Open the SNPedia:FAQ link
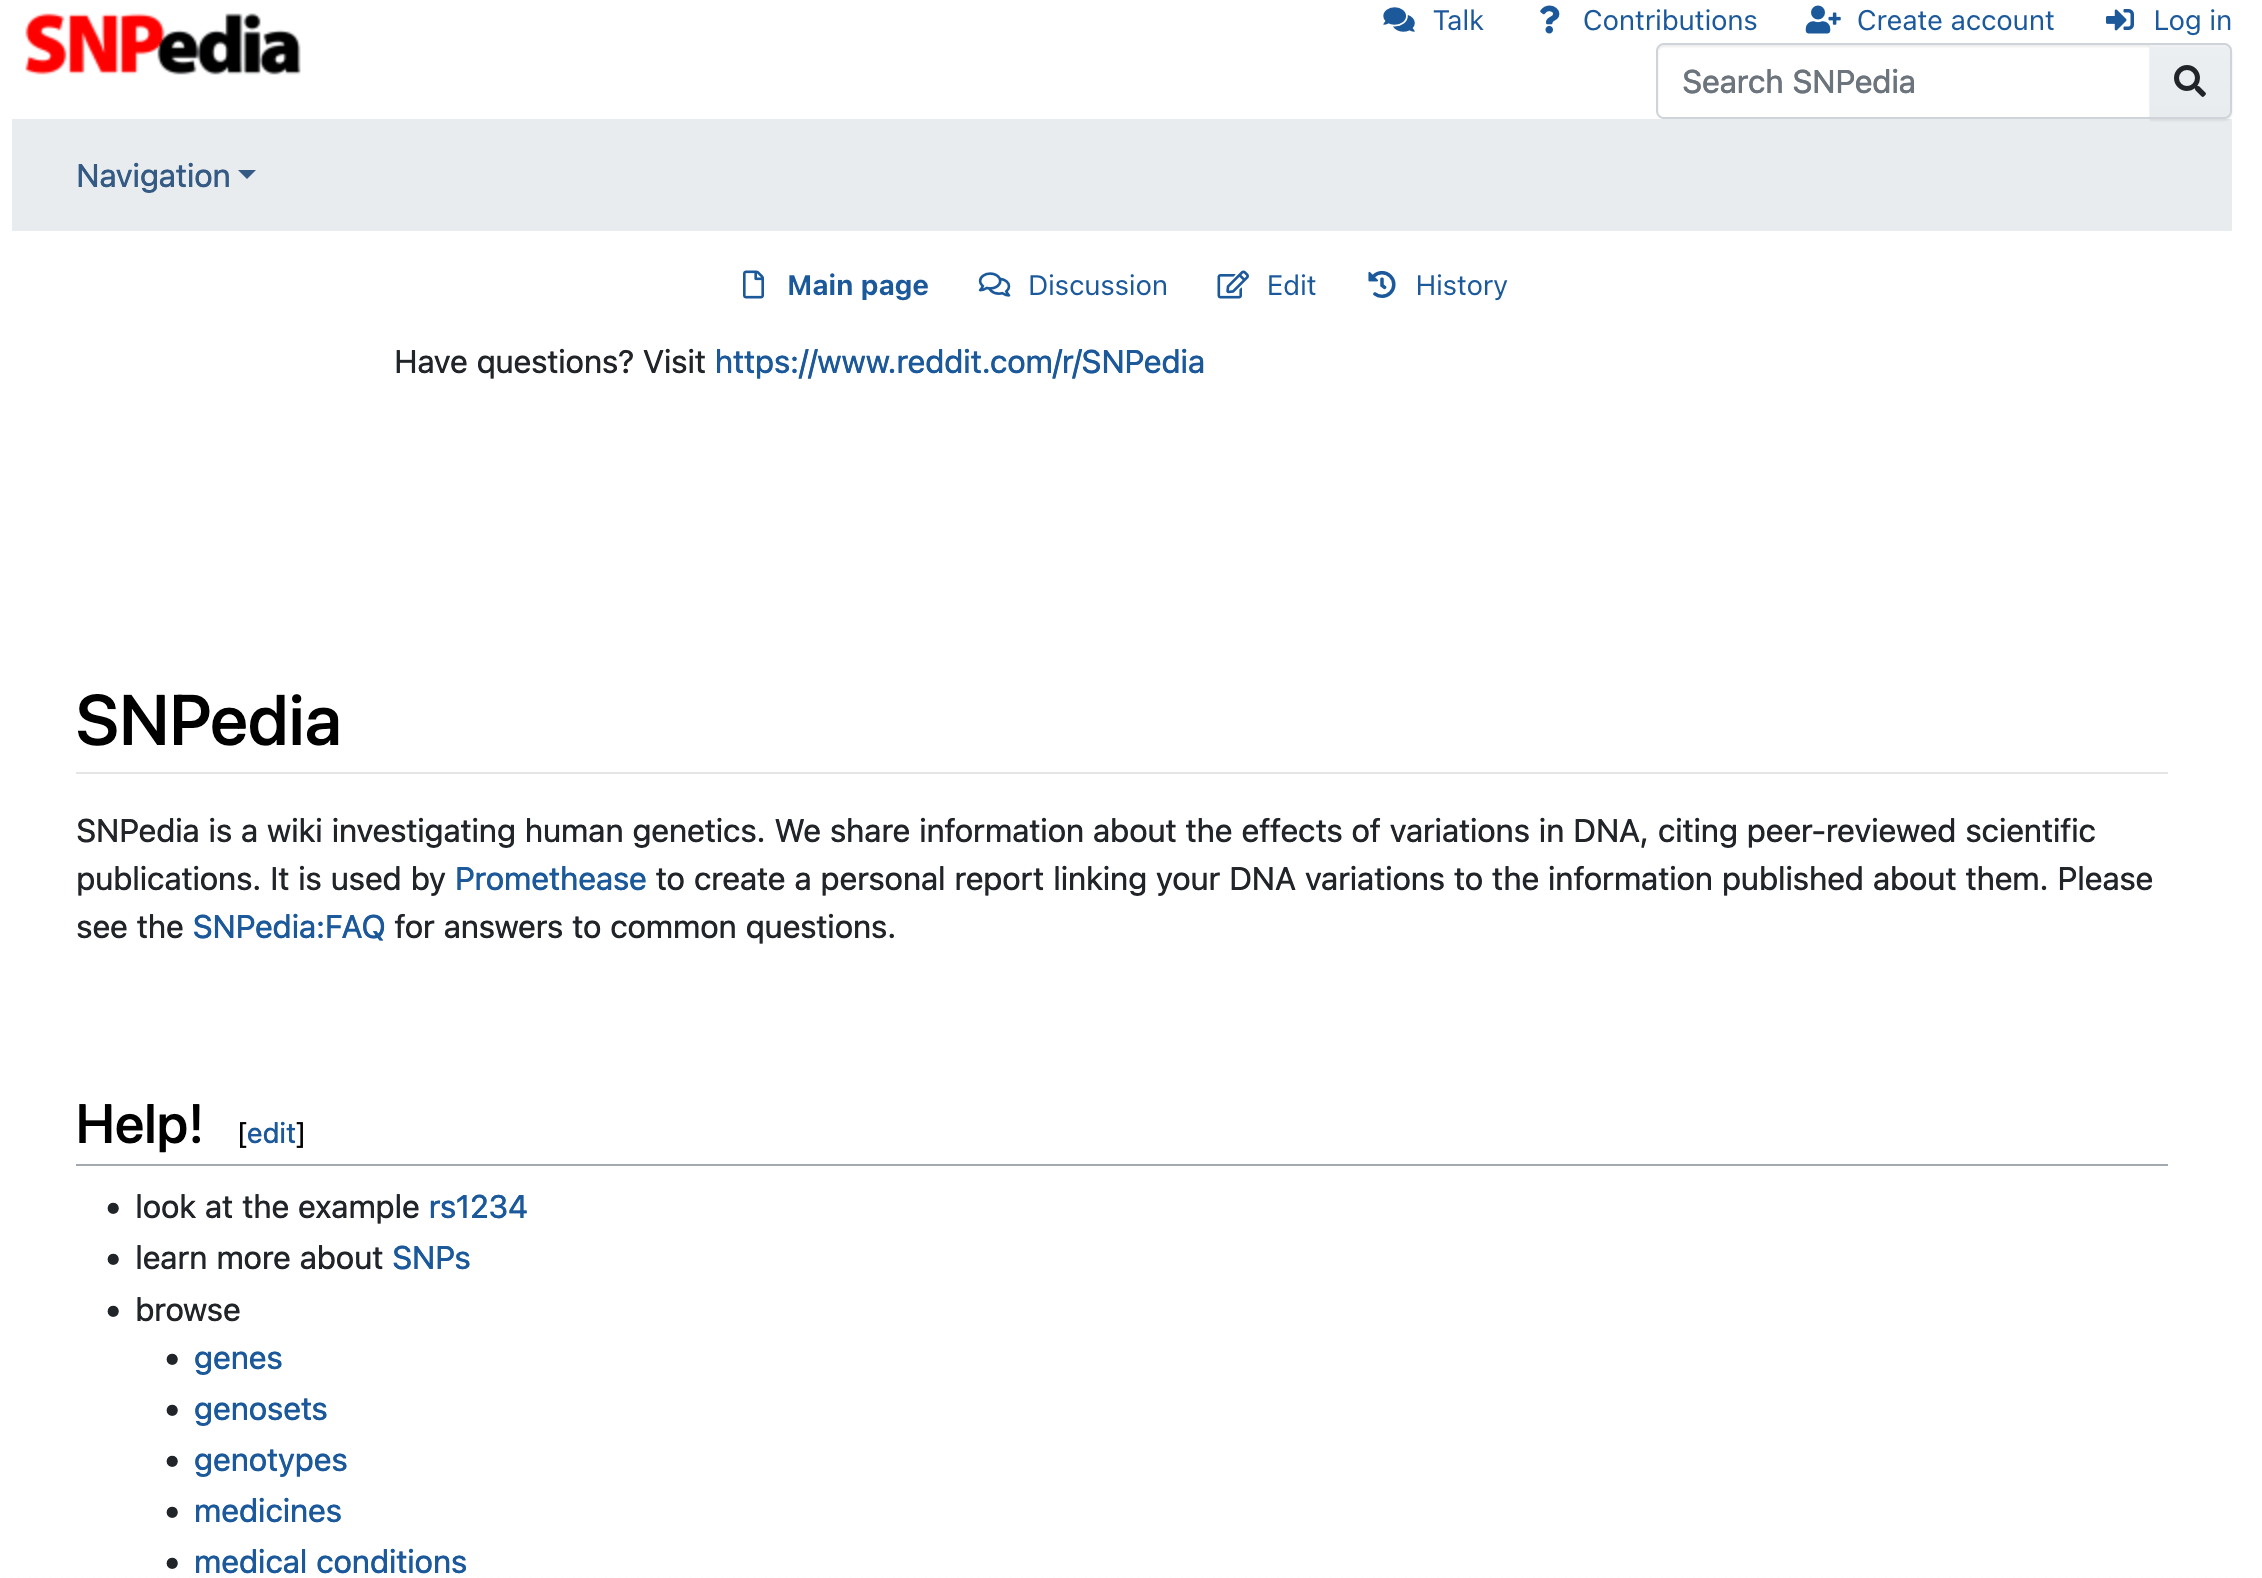The width and height of the screenshot is (2262, 1578). pos(288,927)
